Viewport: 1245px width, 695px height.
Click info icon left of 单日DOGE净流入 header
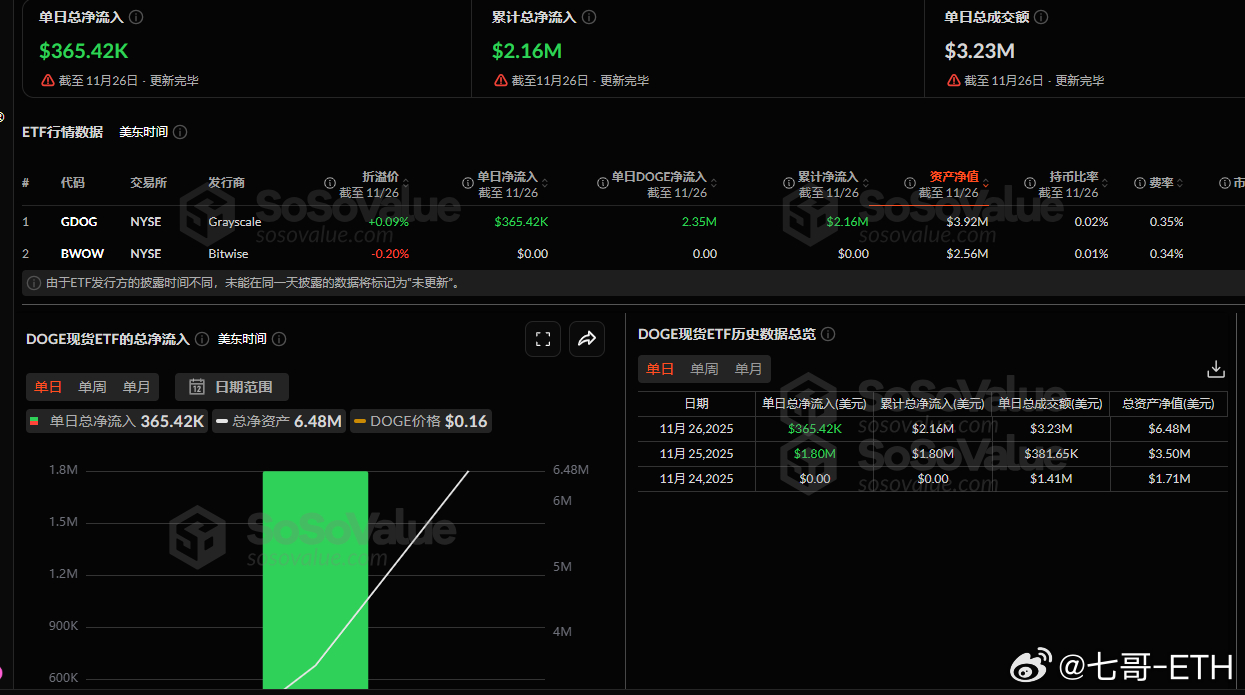603,183
